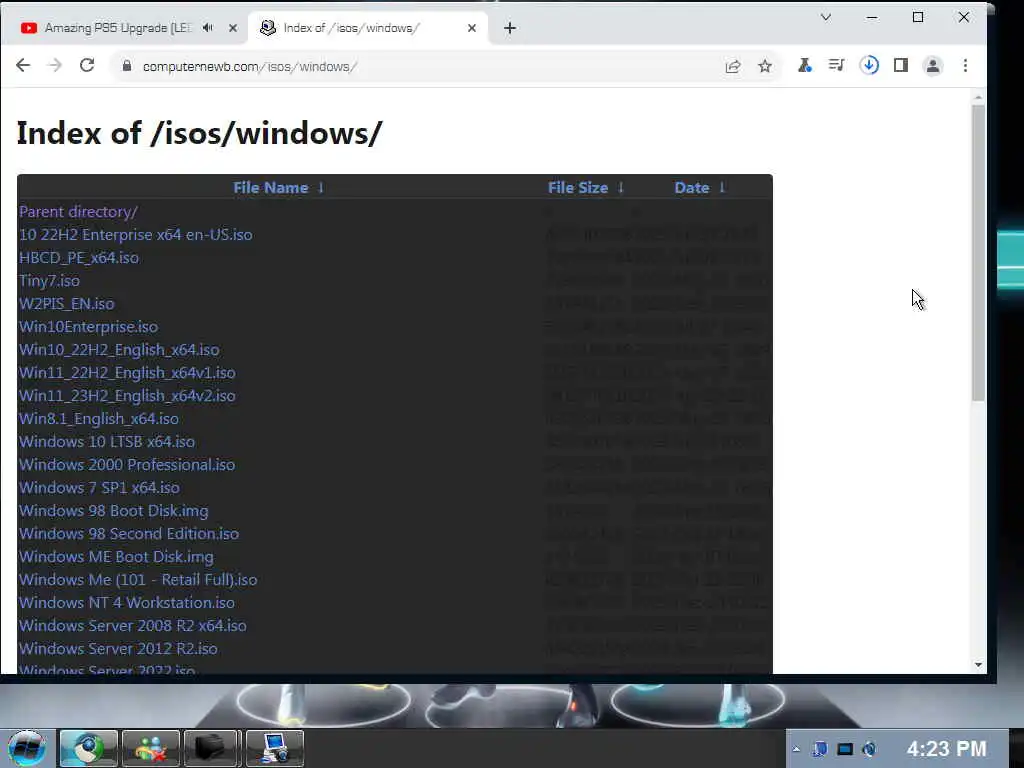Screen dimensions: 1024x768
Task: Open Windows ME Boot Disk.img link
Action: tap(116, 556)
